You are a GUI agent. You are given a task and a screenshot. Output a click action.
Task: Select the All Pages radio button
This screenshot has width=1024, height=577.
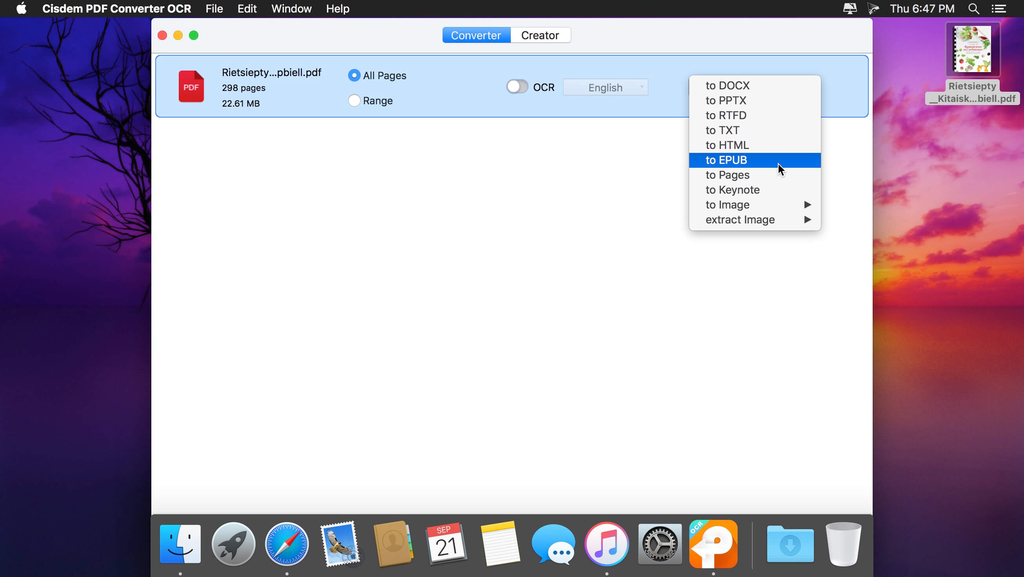coord(354,75)
